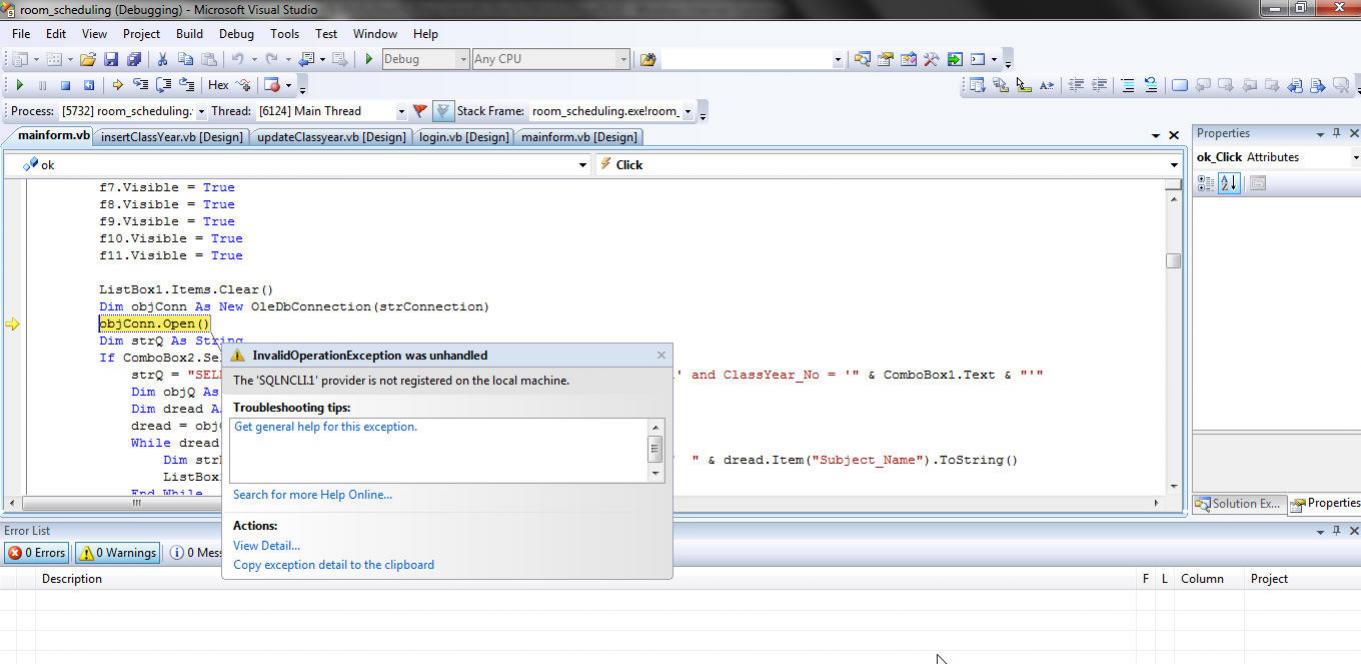Viewport: 1361px width, 664px height.
Task: Open the Click method name dropdown
Action: [x=1174, y=165]
